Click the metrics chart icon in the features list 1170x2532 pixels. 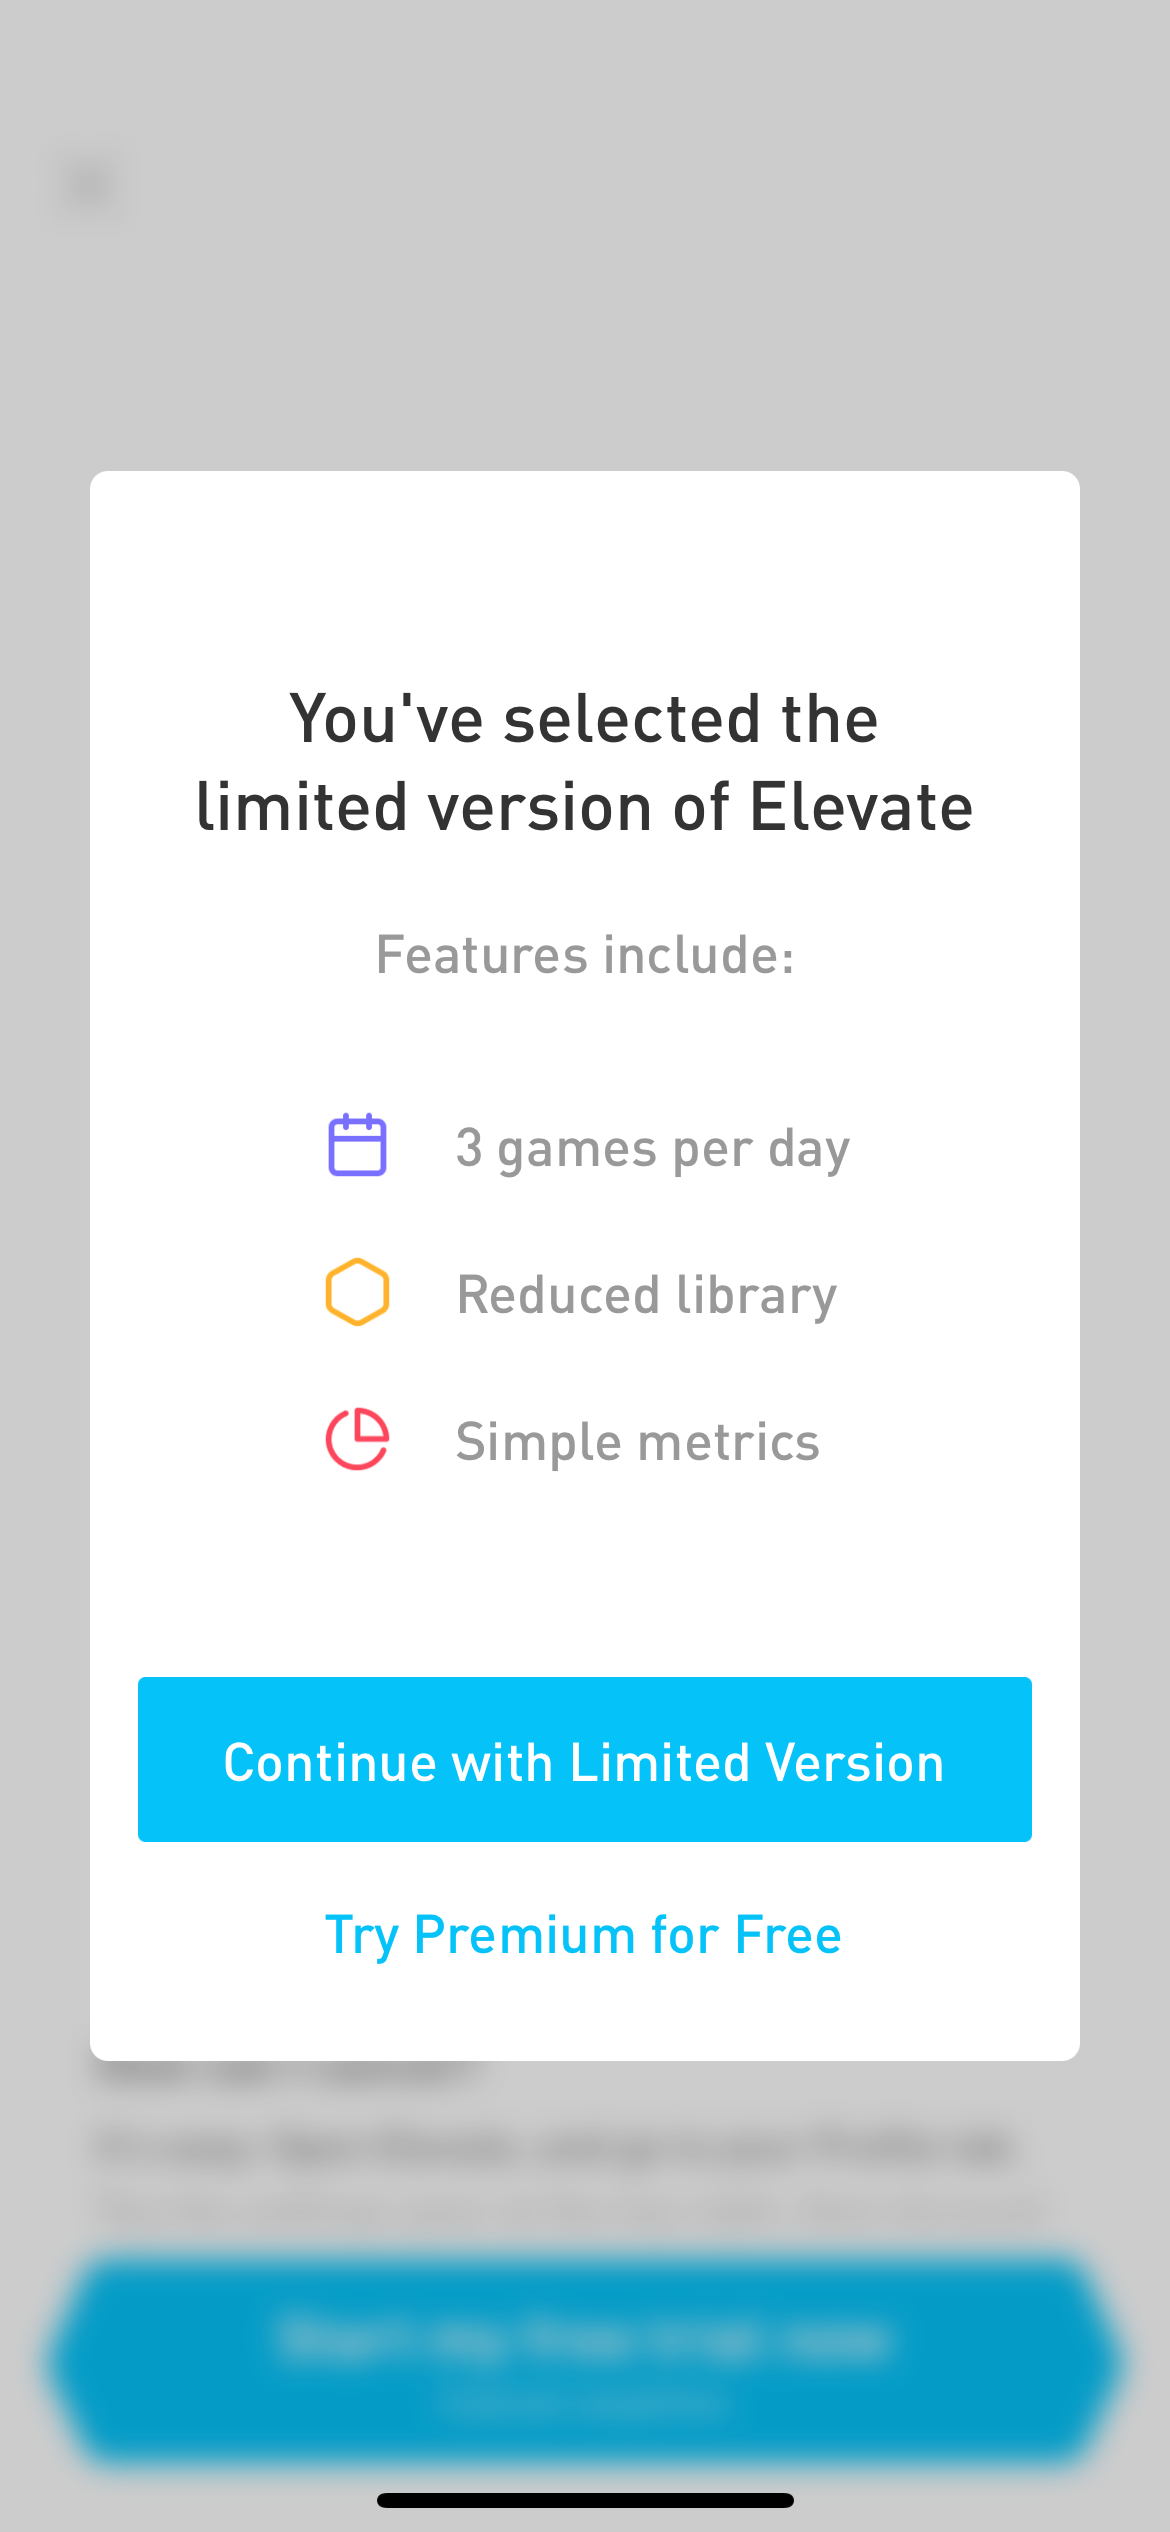pos(357,1440)
